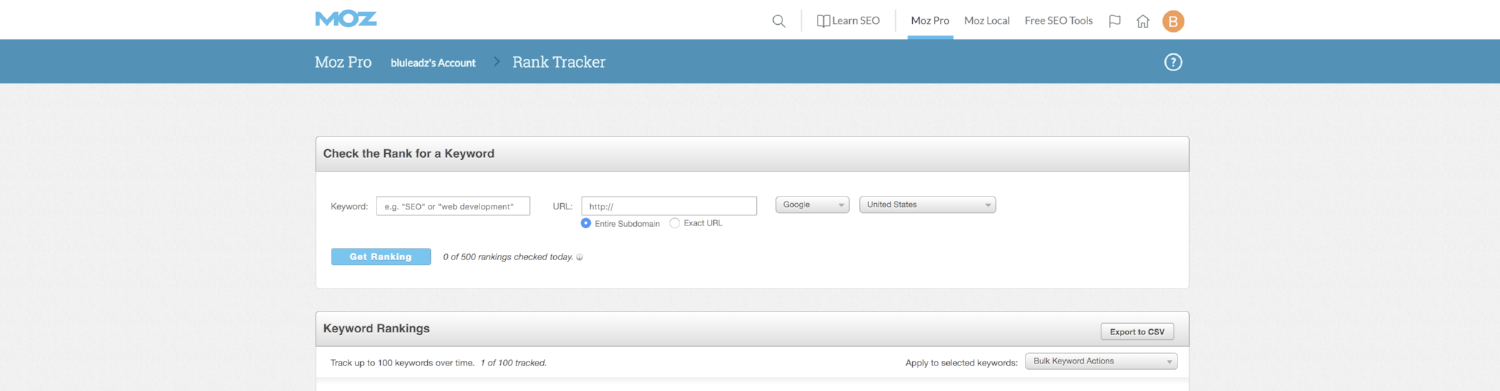Open the help question mark icon

[1174, 62]
